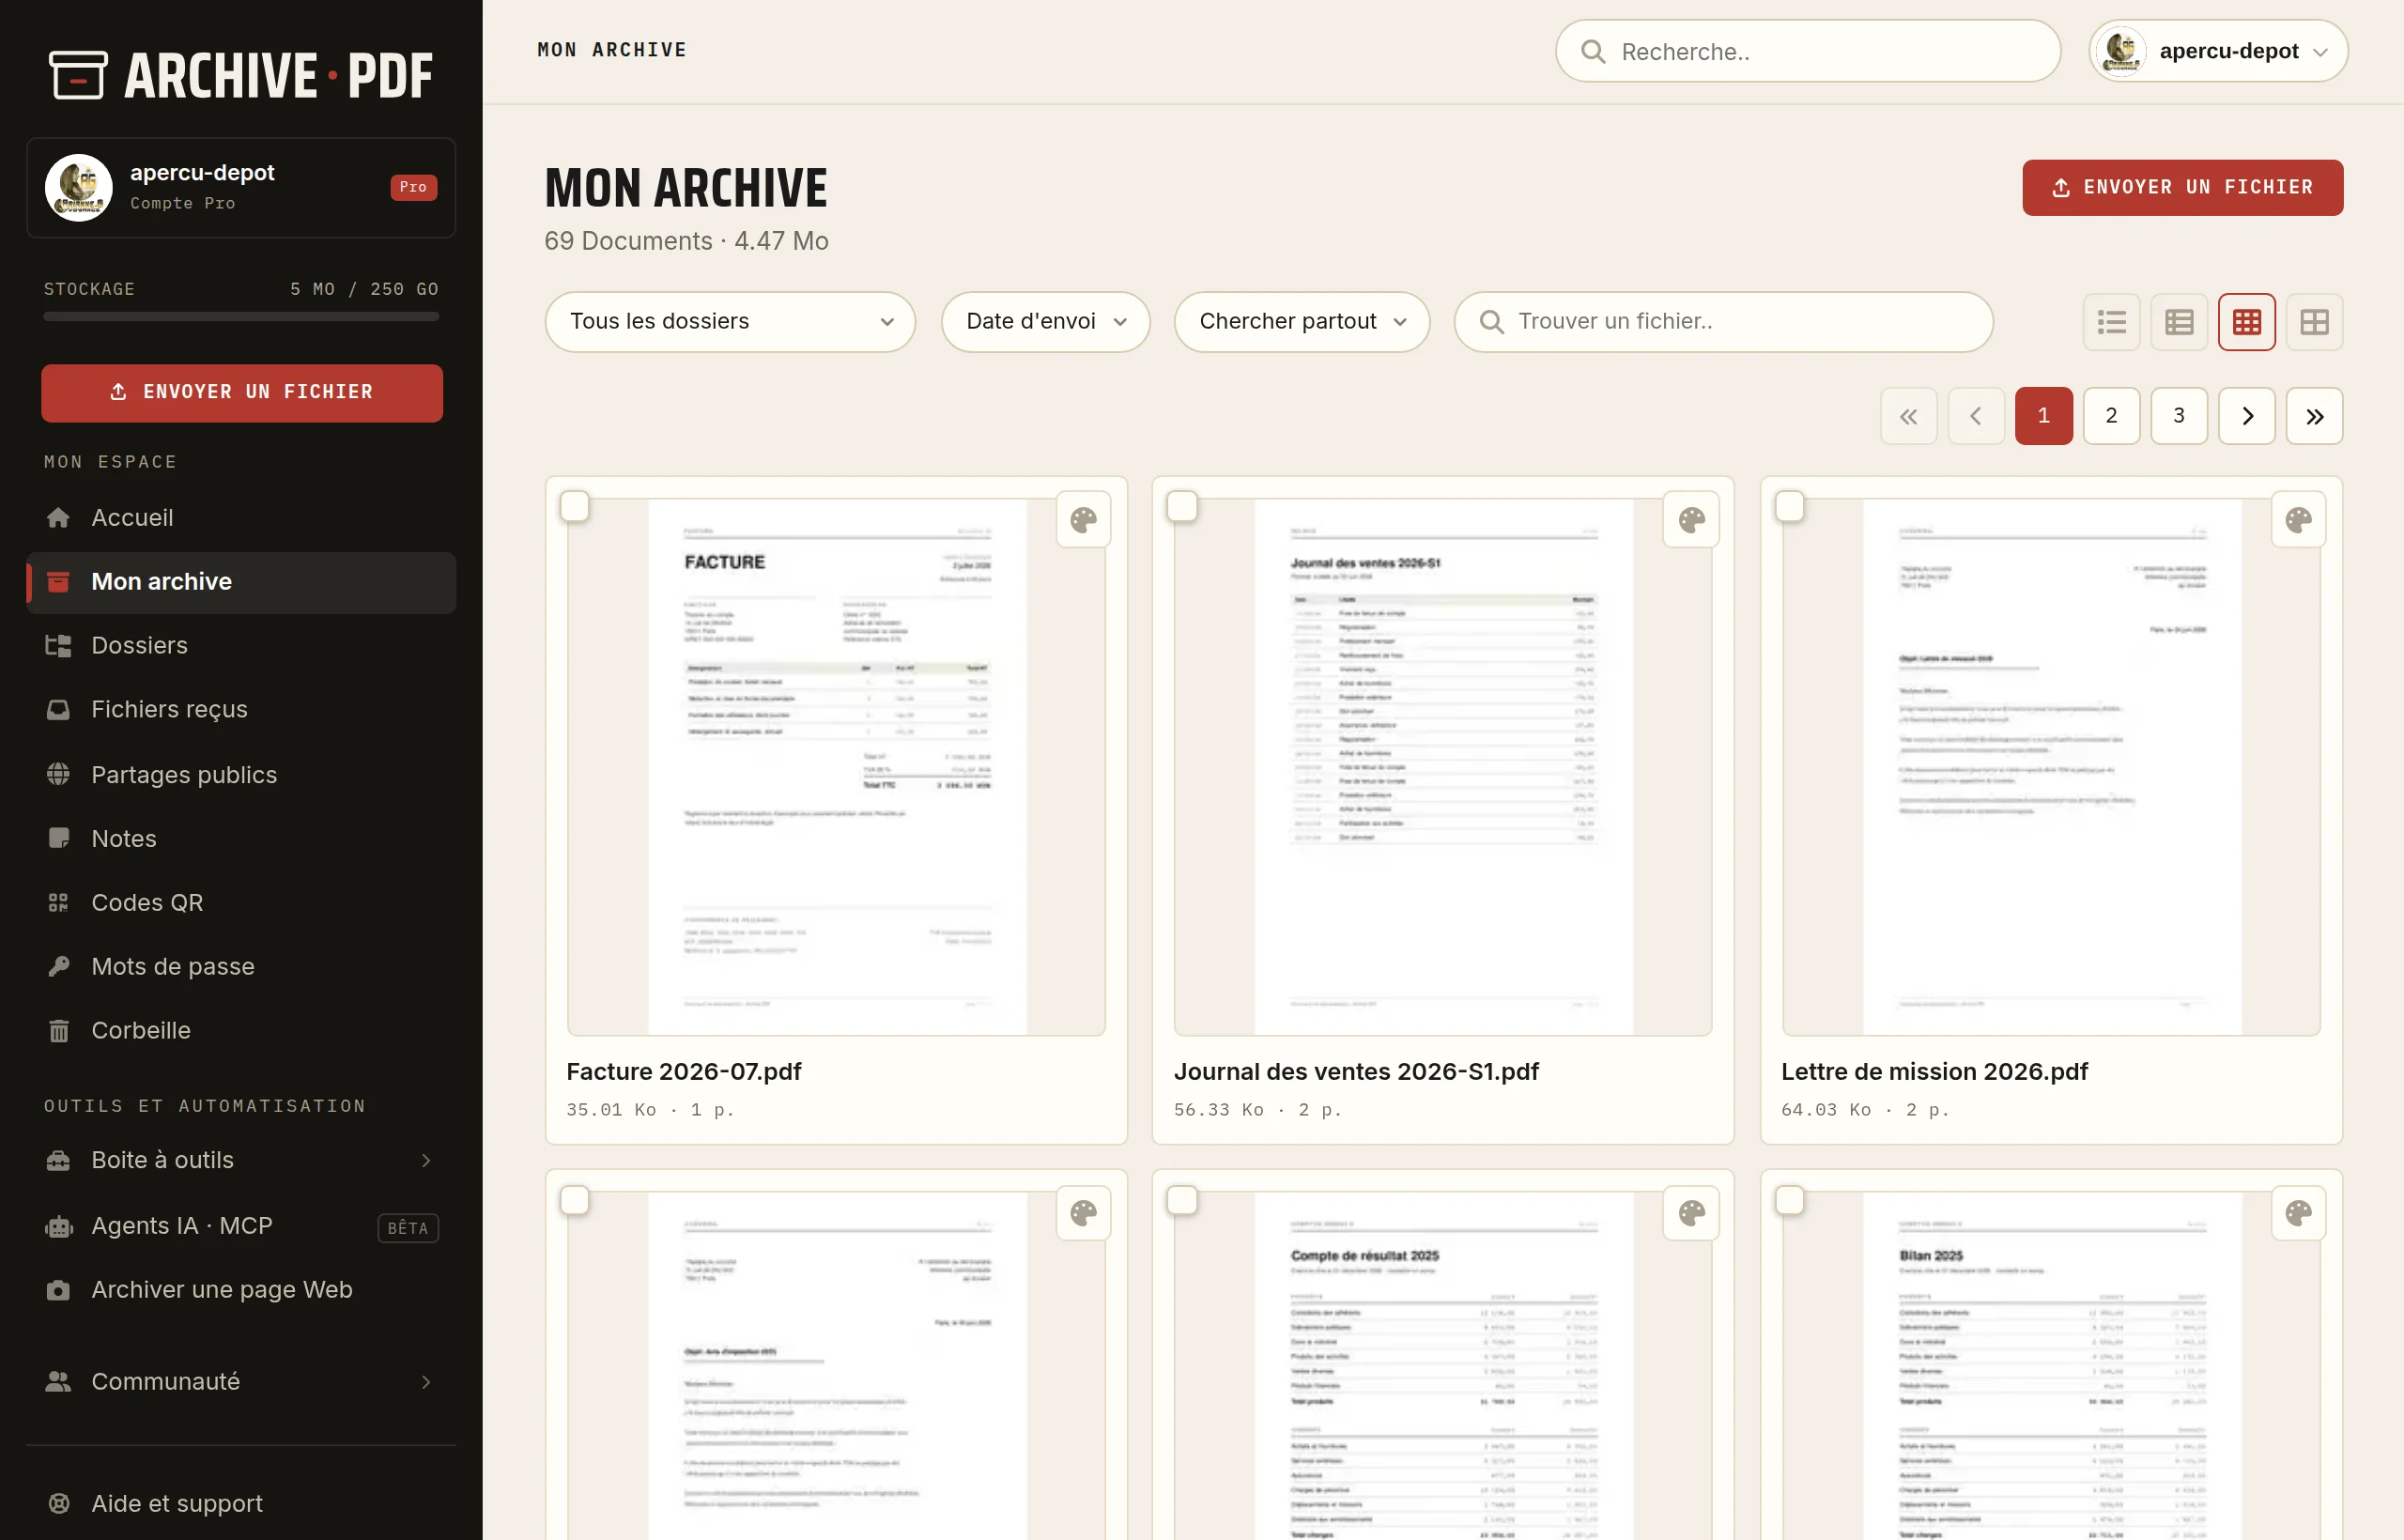Click Mon Archive breadcrumb

click(x=612, y=50)
